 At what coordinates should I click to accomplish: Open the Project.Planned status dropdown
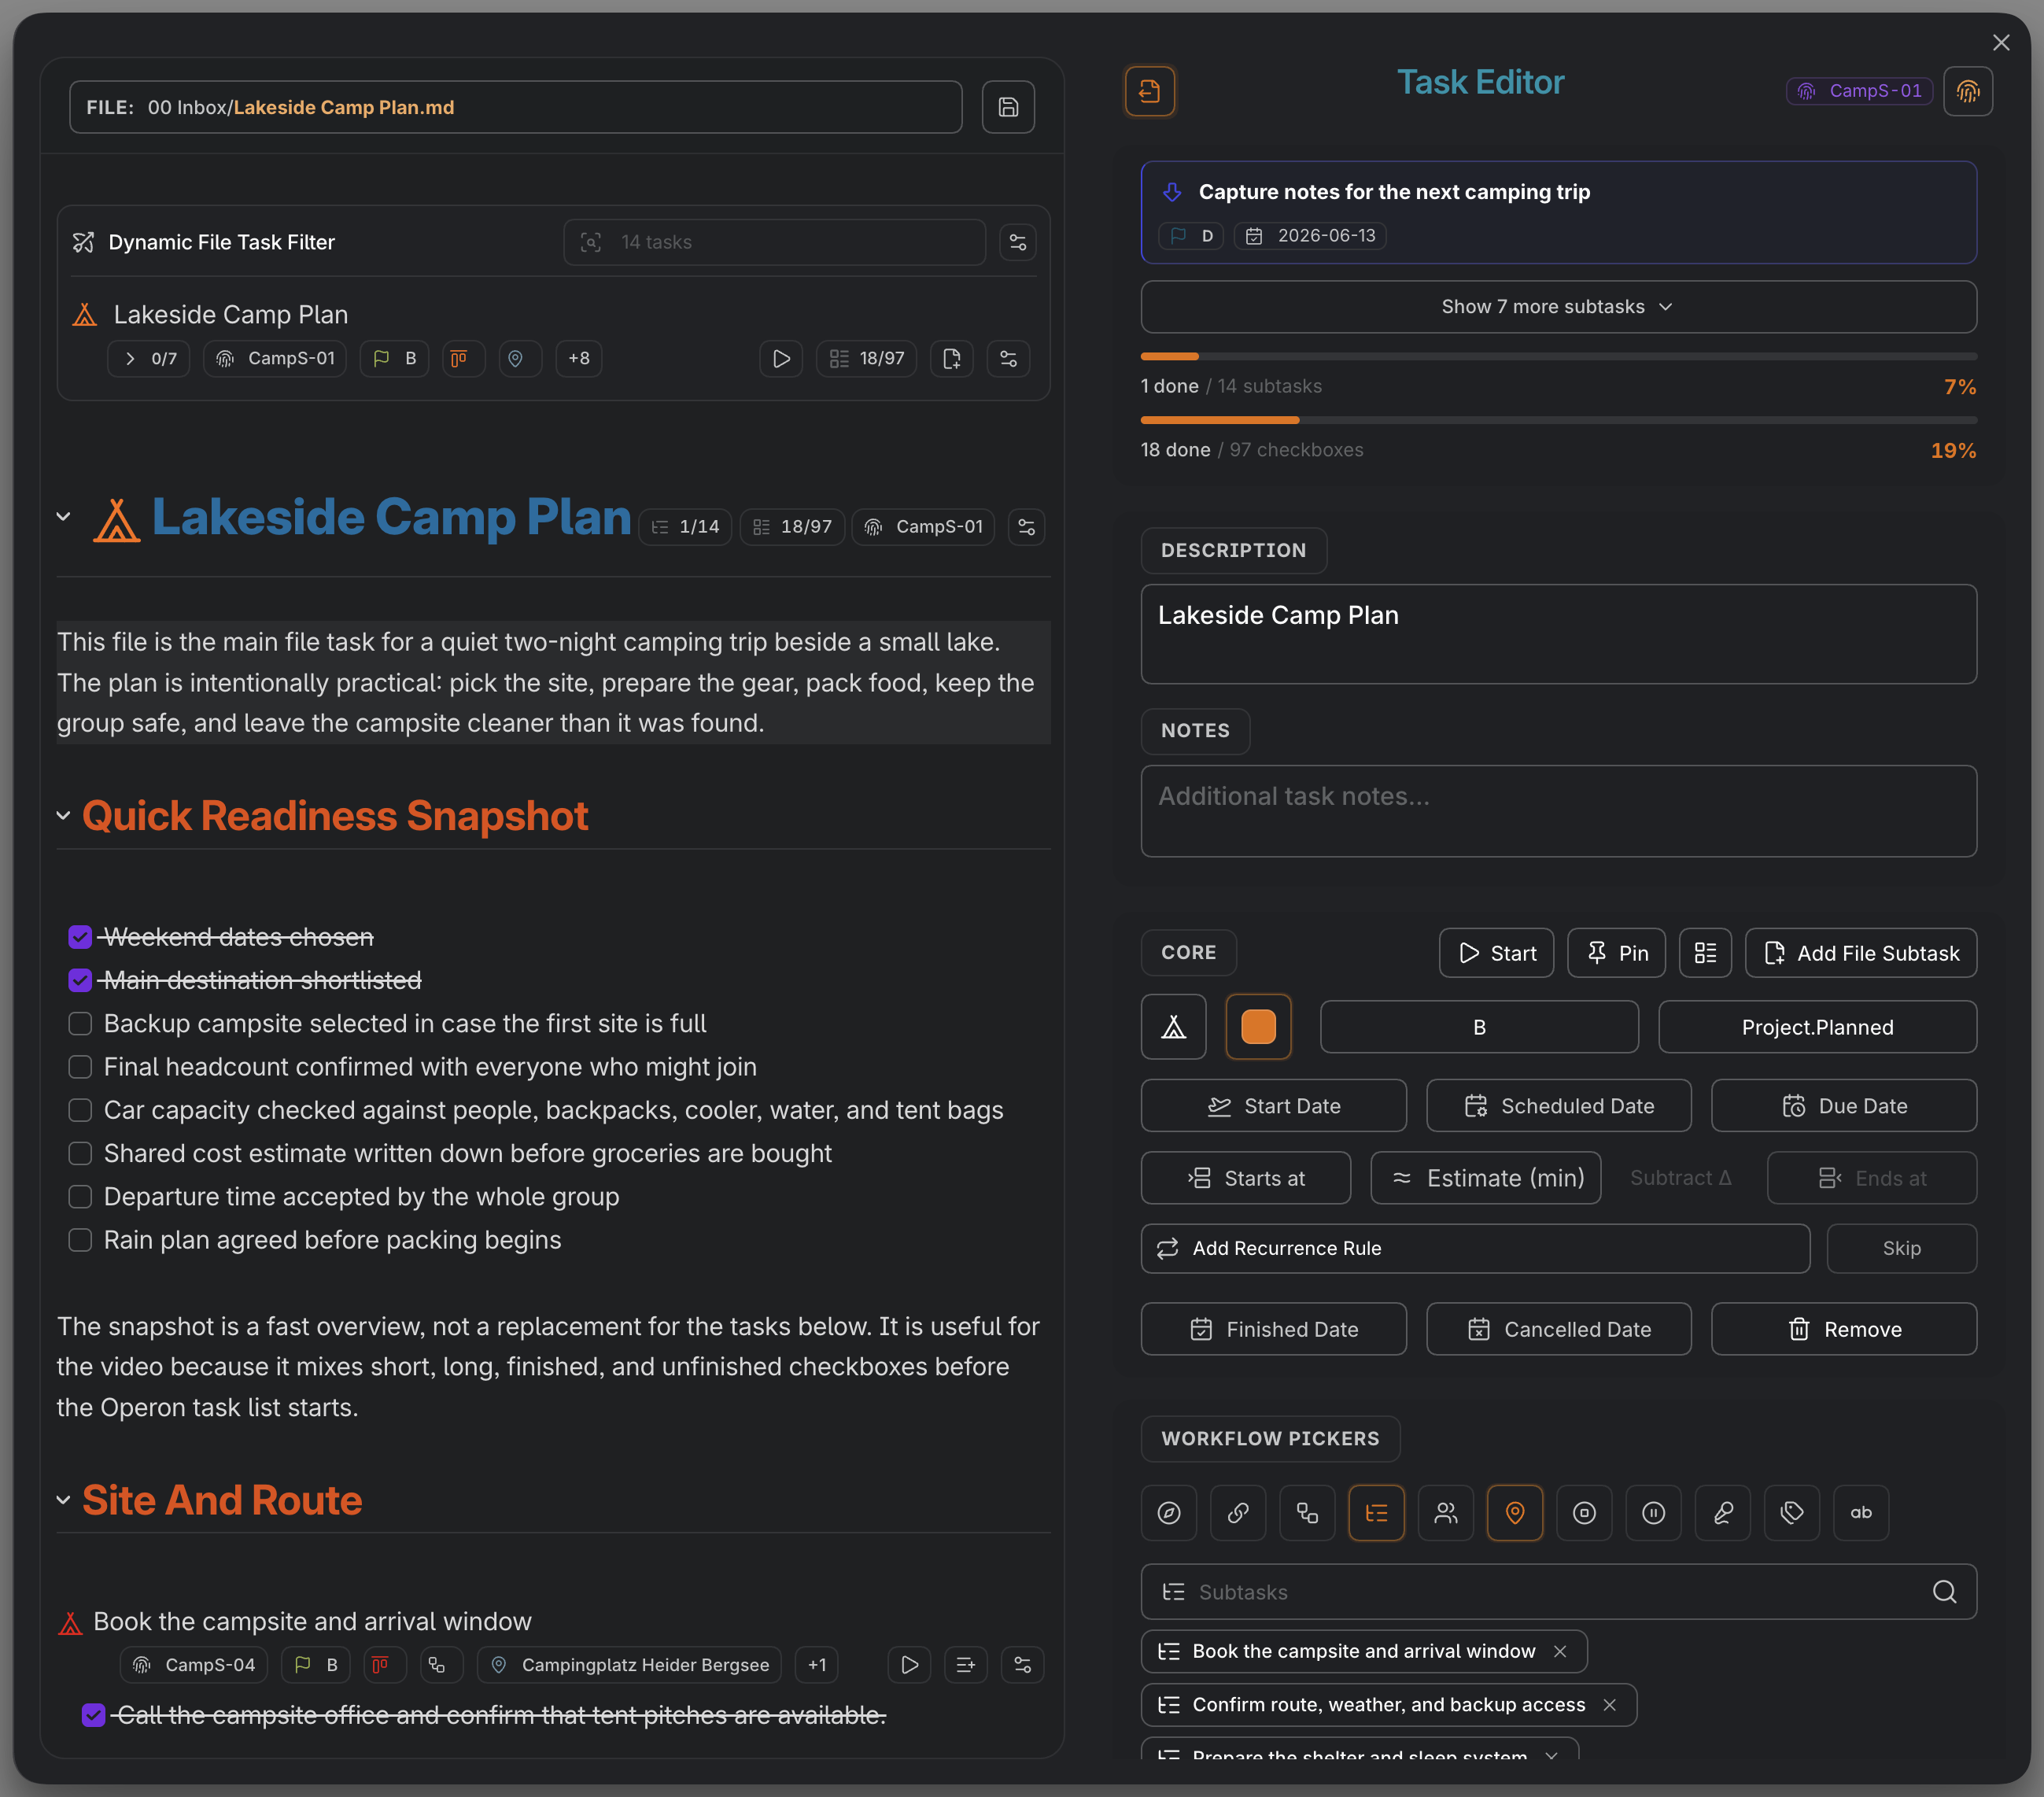pyautogui.click(x=1817, y=1026)
